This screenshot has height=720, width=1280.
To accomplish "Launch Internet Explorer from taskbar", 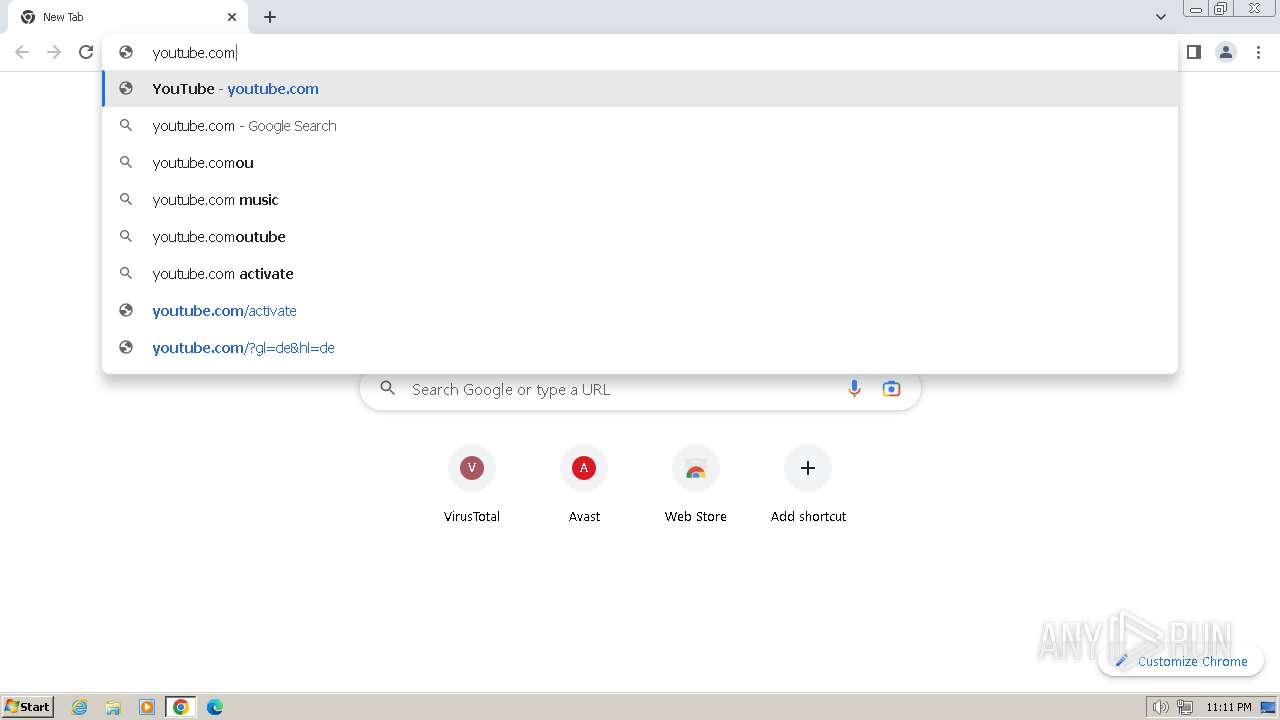I will 80,707.
